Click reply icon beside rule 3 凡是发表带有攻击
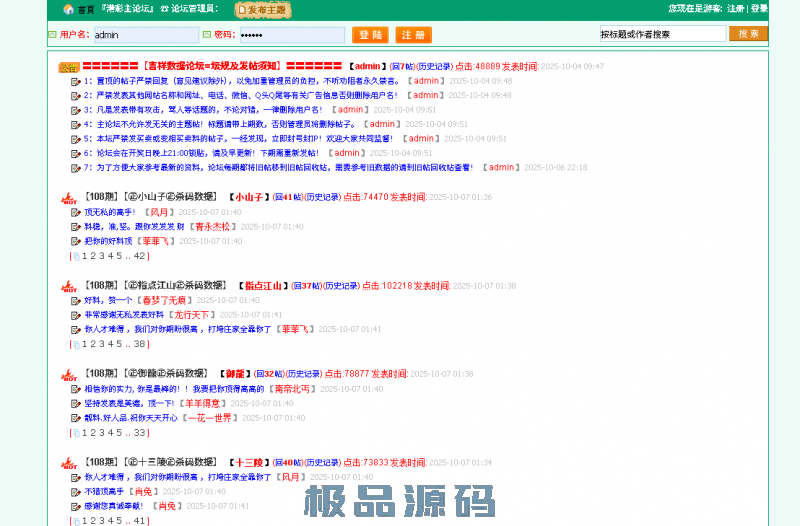This screenshot has width=800, height=526. coord(76,110)
